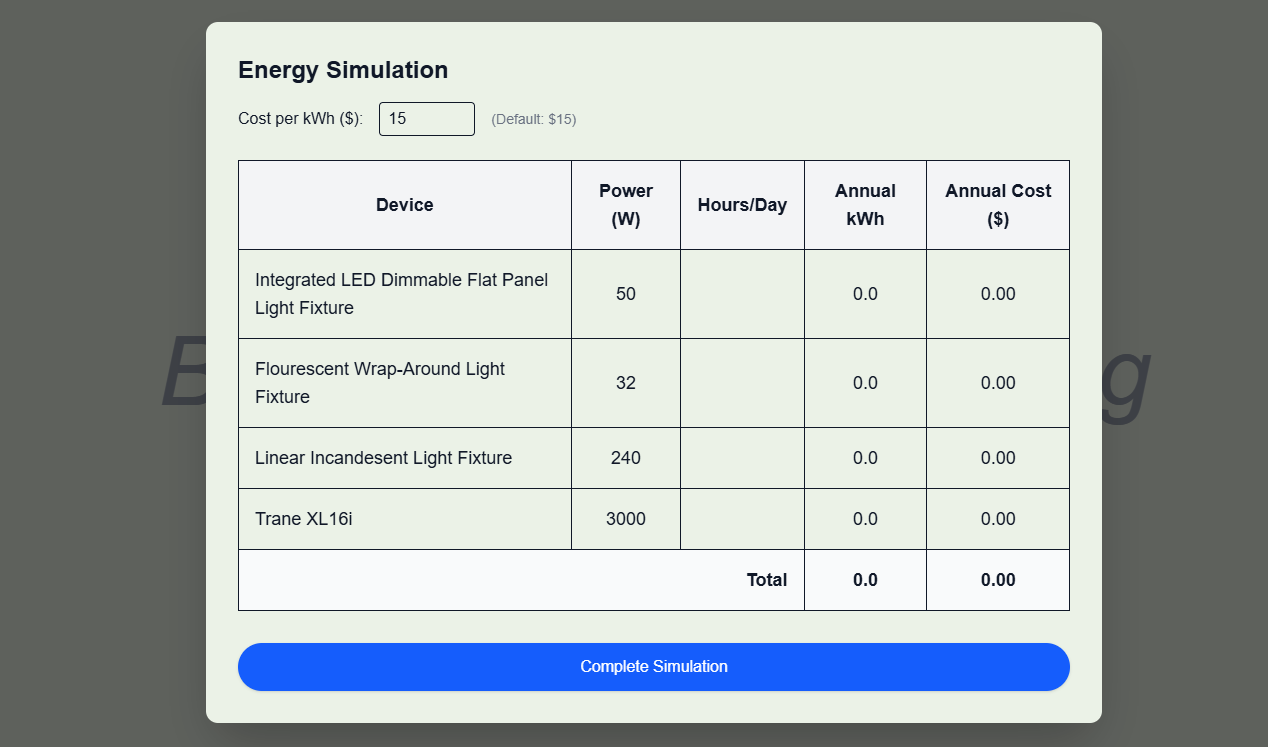The image size is (1268, 747).
Task: Click Annual Cost value in Linear Incandesent row
Action: point(998,458)
